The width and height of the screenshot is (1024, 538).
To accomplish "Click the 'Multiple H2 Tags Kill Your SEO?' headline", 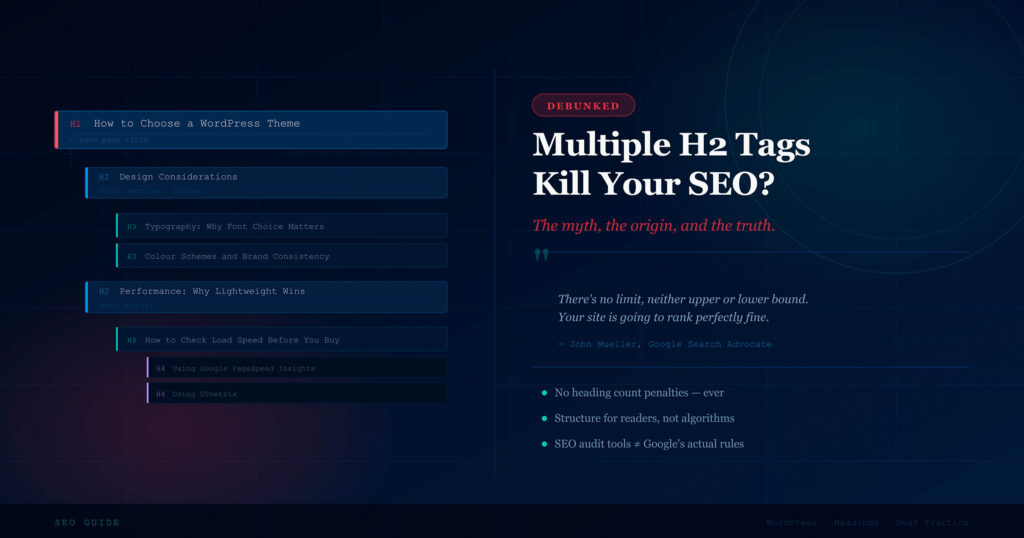I will pos(671,165).
